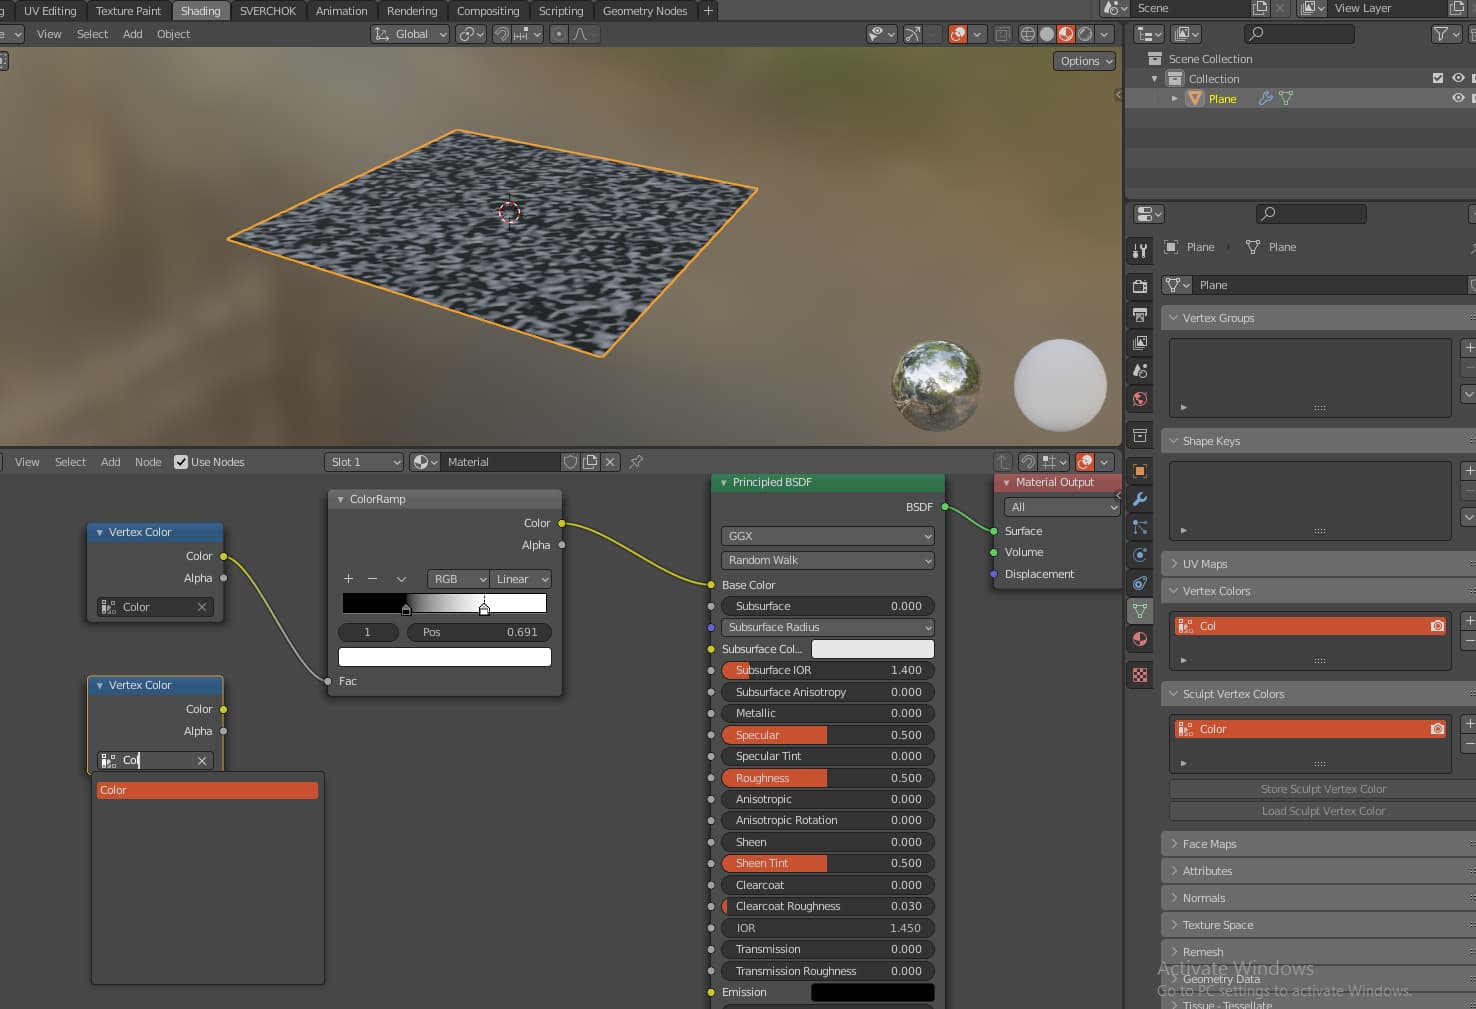Hide Collection with its eye icon
The image size is (1476, 1009).
coord(1458,78)
